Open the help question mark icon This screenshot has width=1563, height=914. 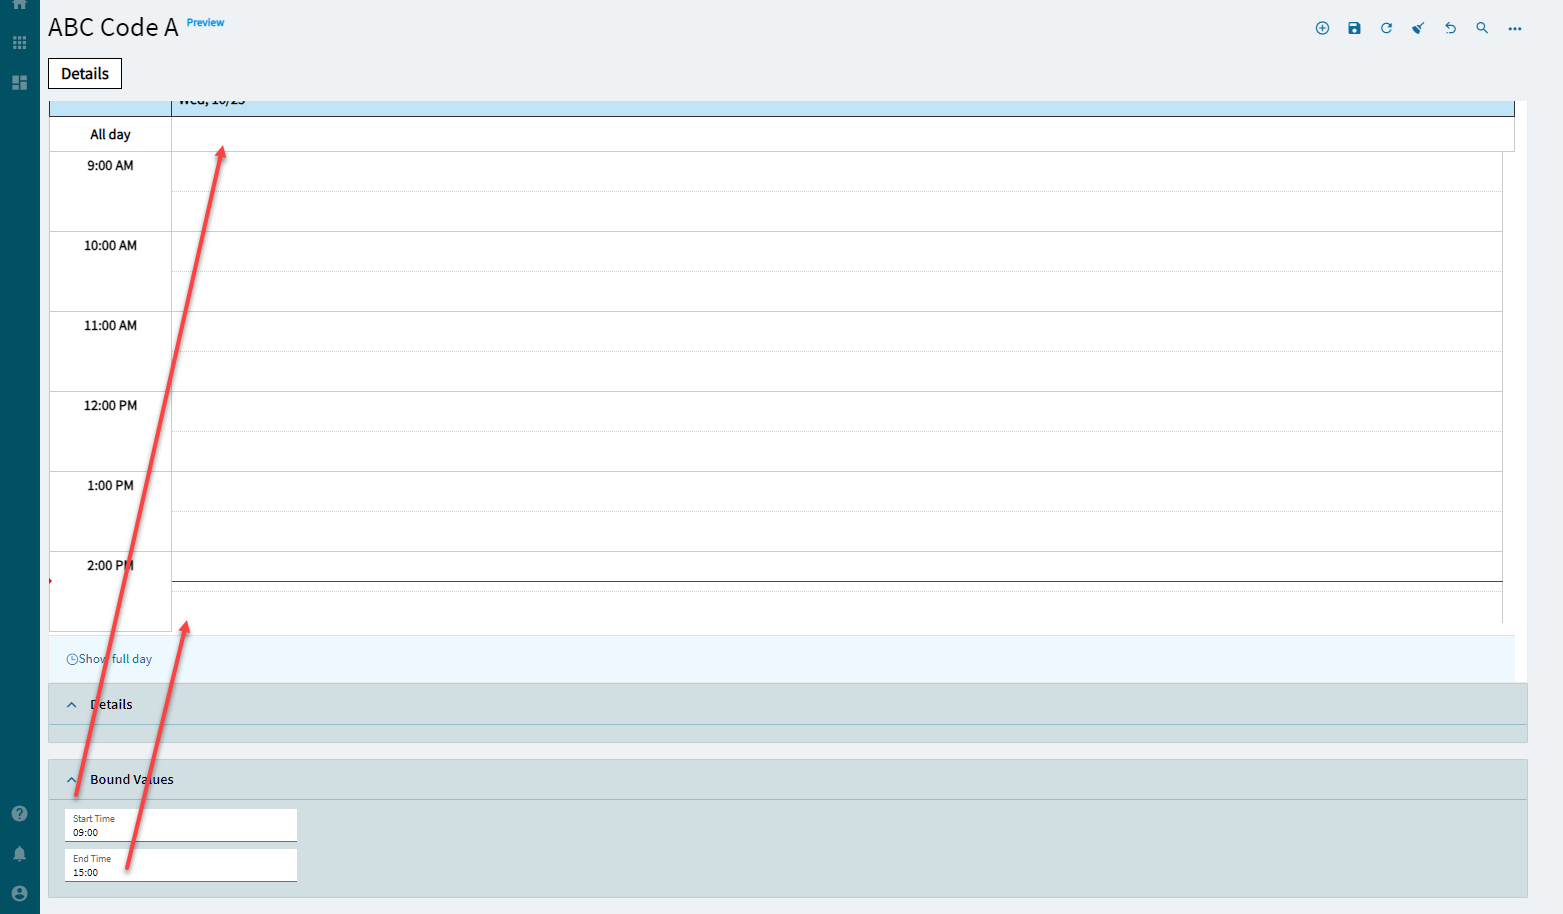(19, 813)
